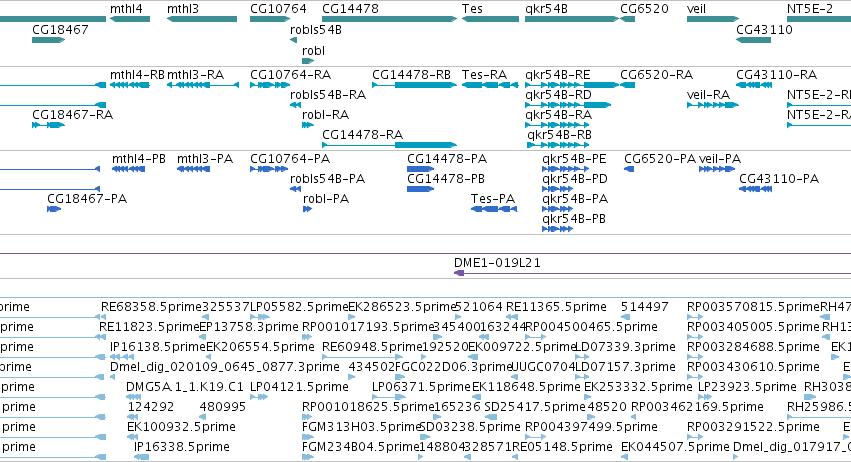The height and width of the screenshot is (462, 851).
Task: Select EST LP05582.5prime
Action: [299, 307]
